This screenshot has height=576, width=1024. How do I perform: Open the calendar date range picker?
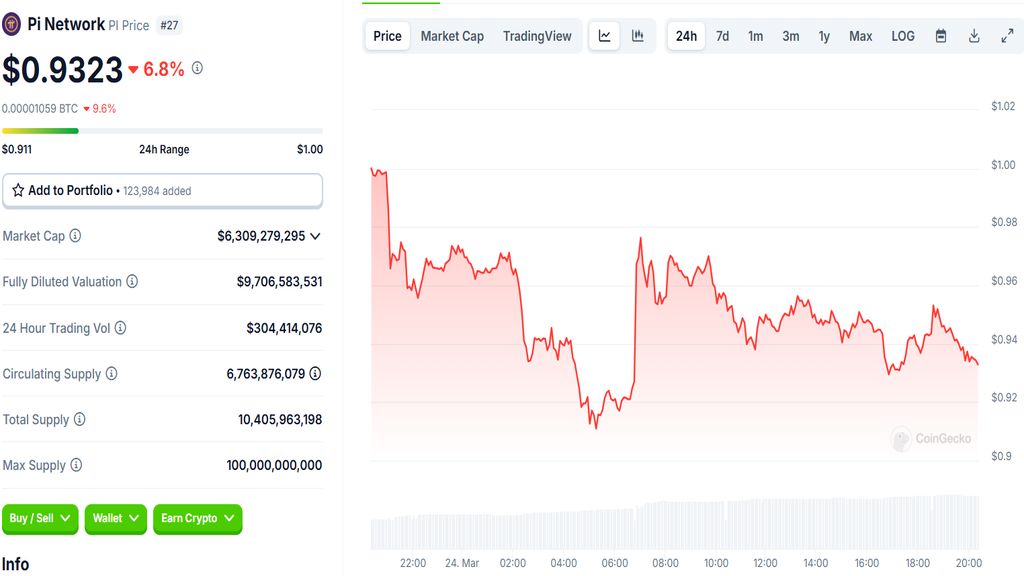[941, 36]
